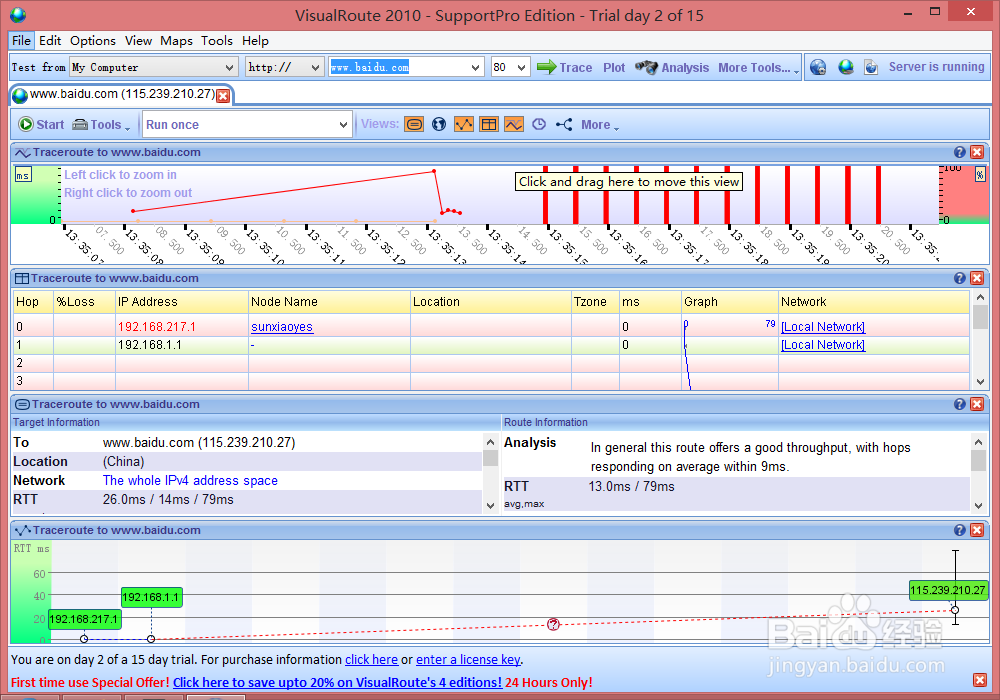
Task: Click the green Start play icon
Action: (26, 124)
